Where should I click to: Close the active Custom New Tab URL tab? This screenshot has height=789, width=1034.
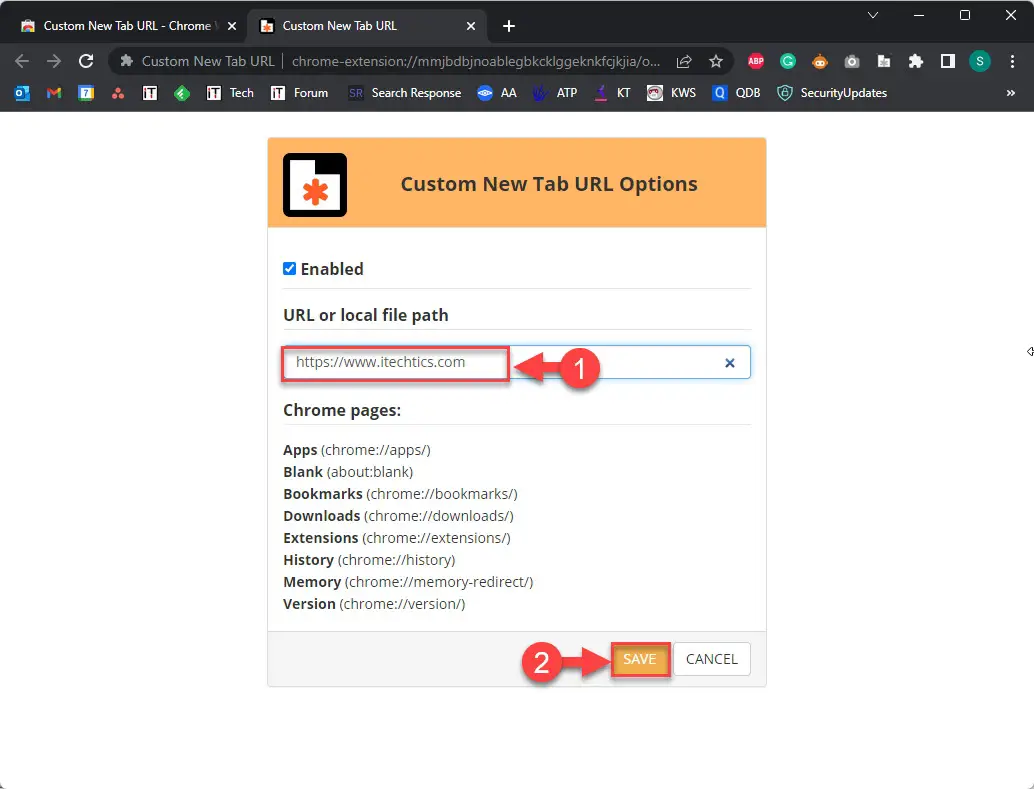click(471, 26)
